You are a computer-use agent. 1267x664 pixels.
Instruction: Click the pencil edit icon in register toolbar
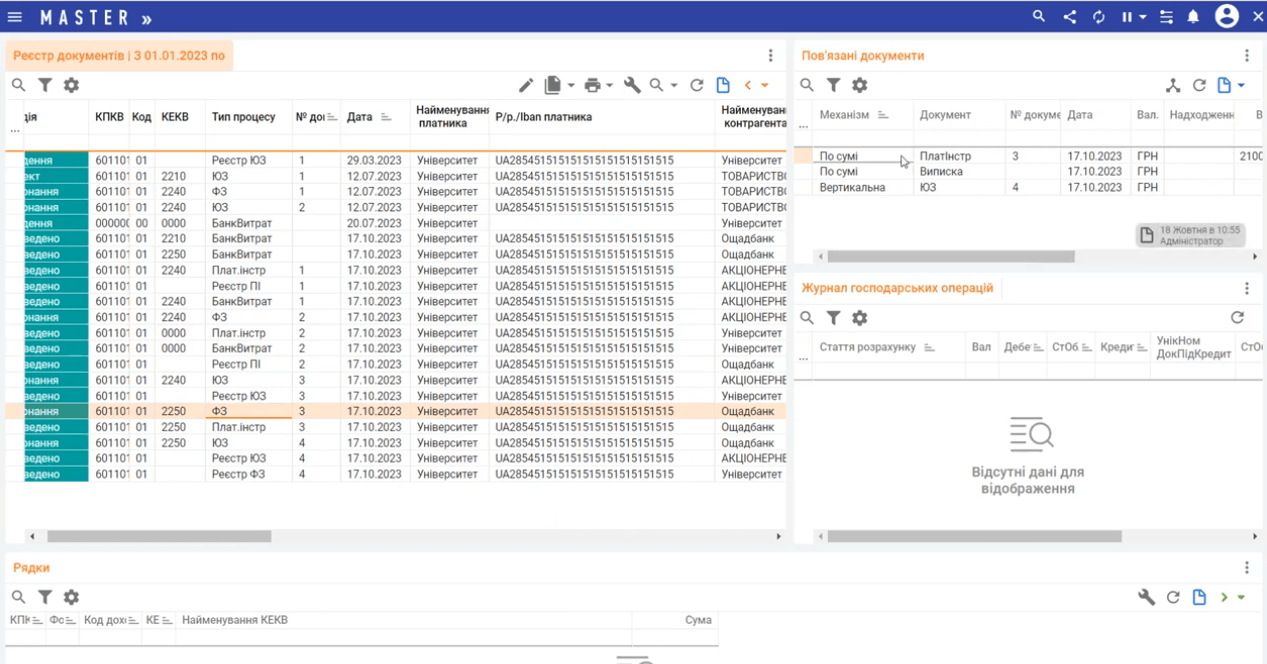click(526, 86)
